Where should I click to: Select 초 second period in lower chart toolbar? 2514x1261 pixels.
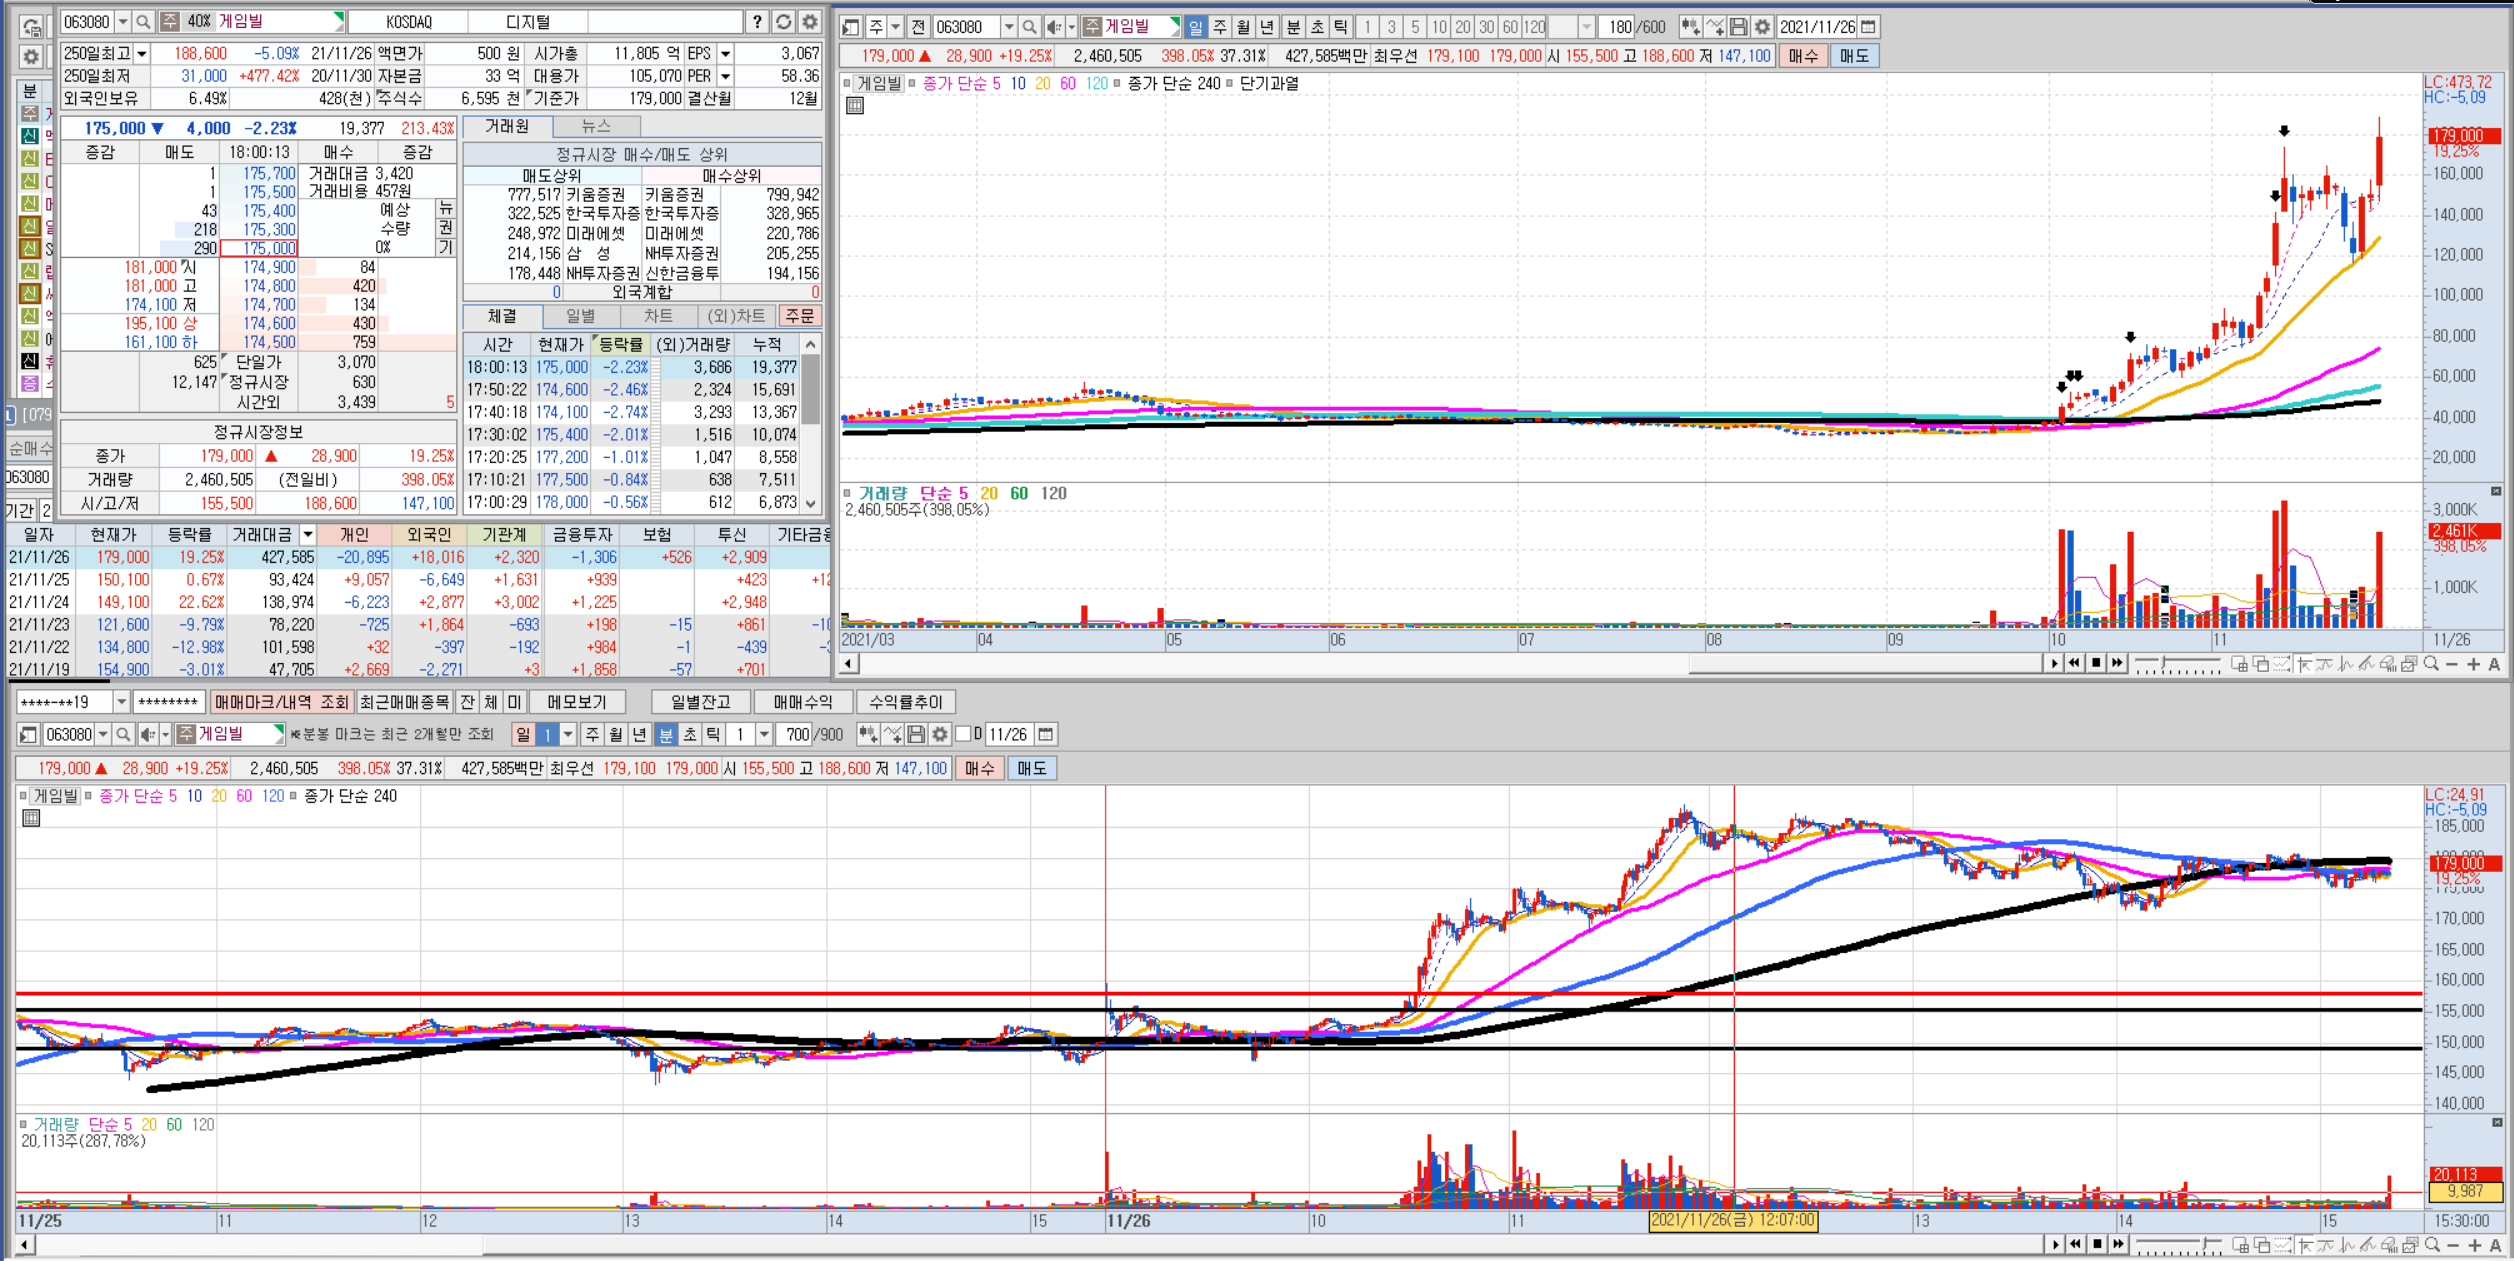[690, 735]
